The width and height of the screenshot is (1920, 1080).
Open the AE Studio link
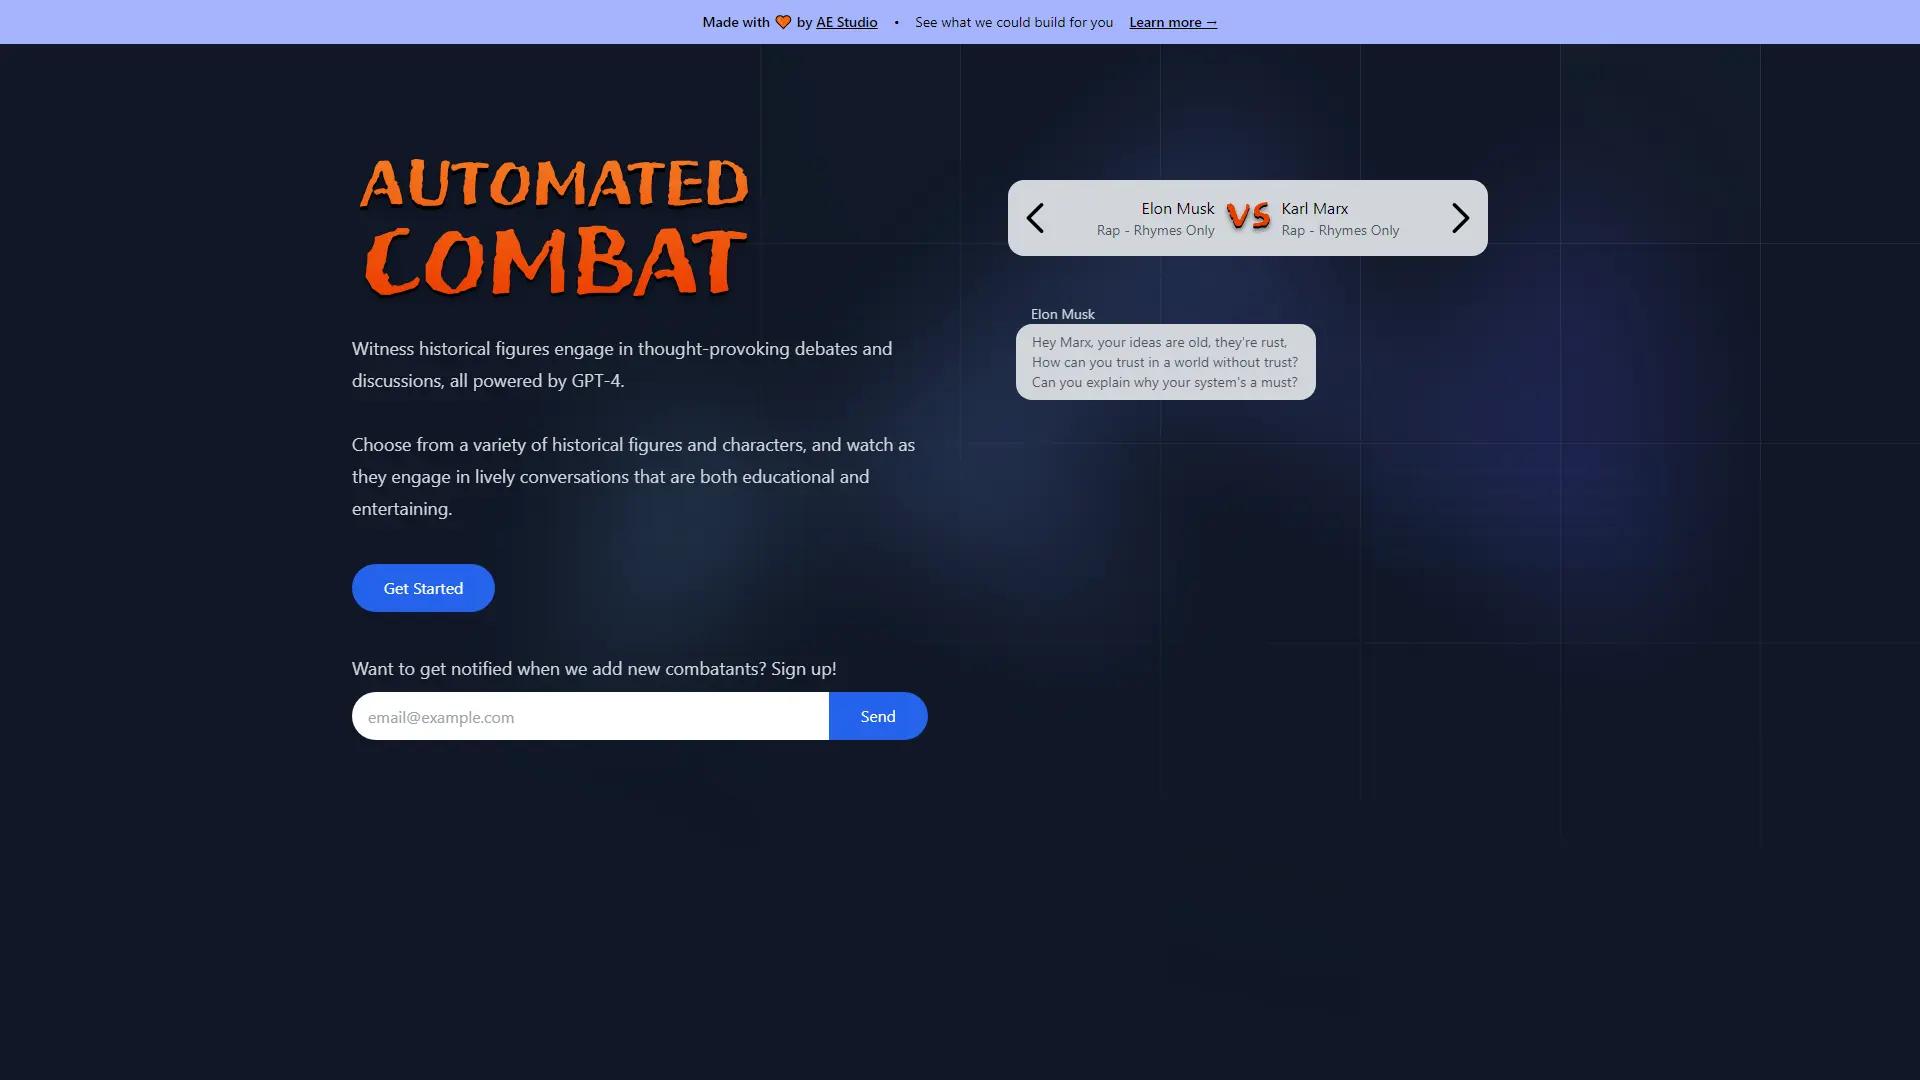click(x=846, y=21)
